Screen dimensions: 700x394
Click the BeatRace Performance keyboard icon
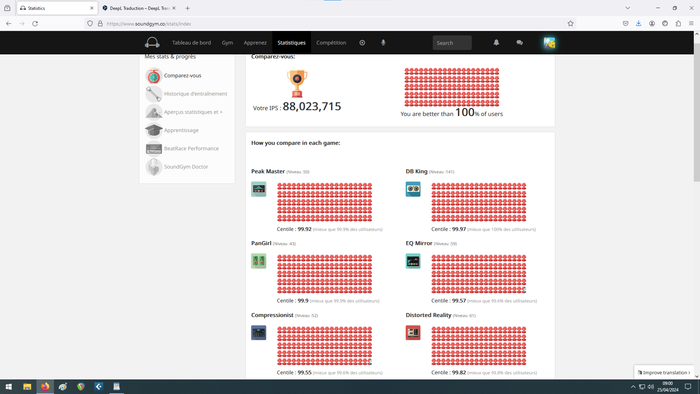point(154,149)
